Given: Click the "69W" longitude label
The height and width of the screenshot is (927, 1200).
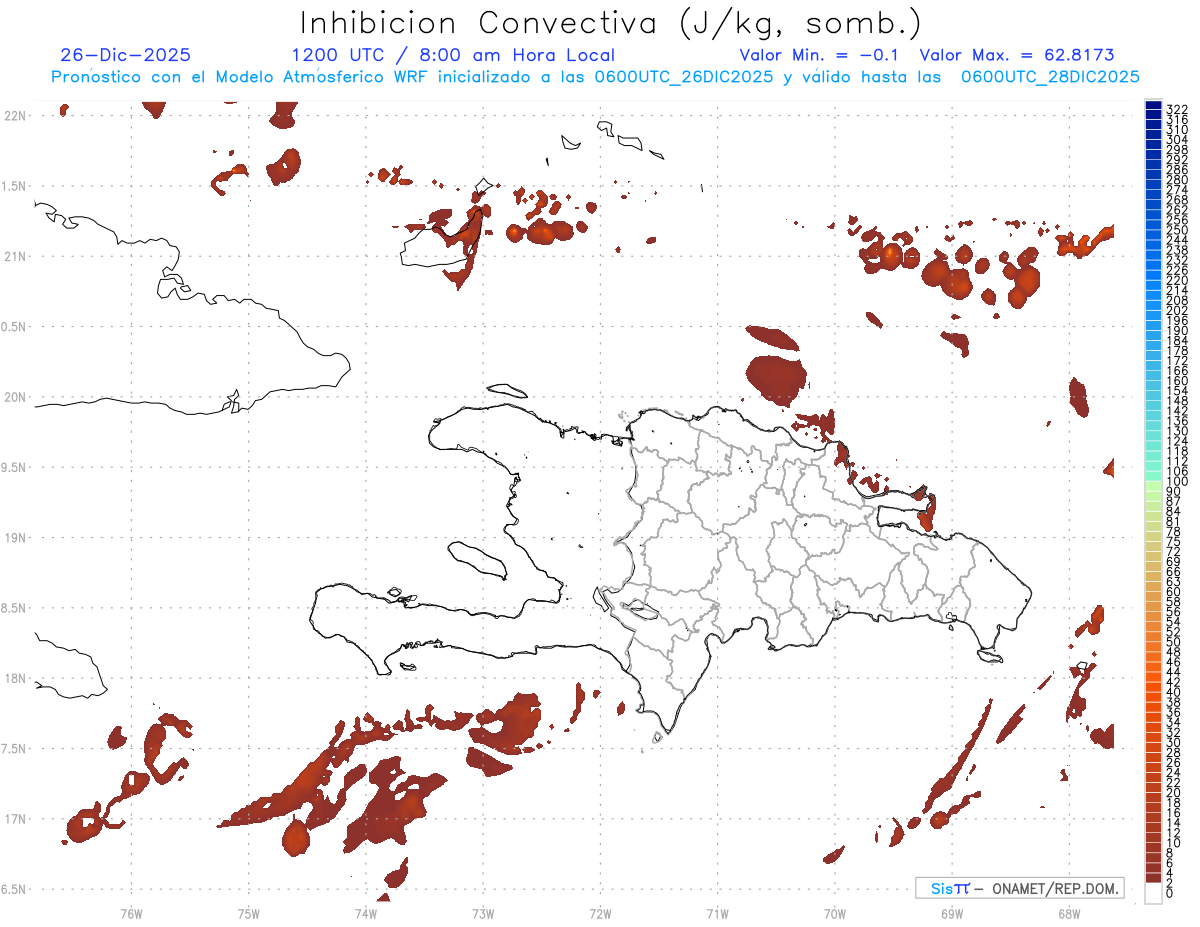Looking at the screenshot, I should (x=951, y=913).
